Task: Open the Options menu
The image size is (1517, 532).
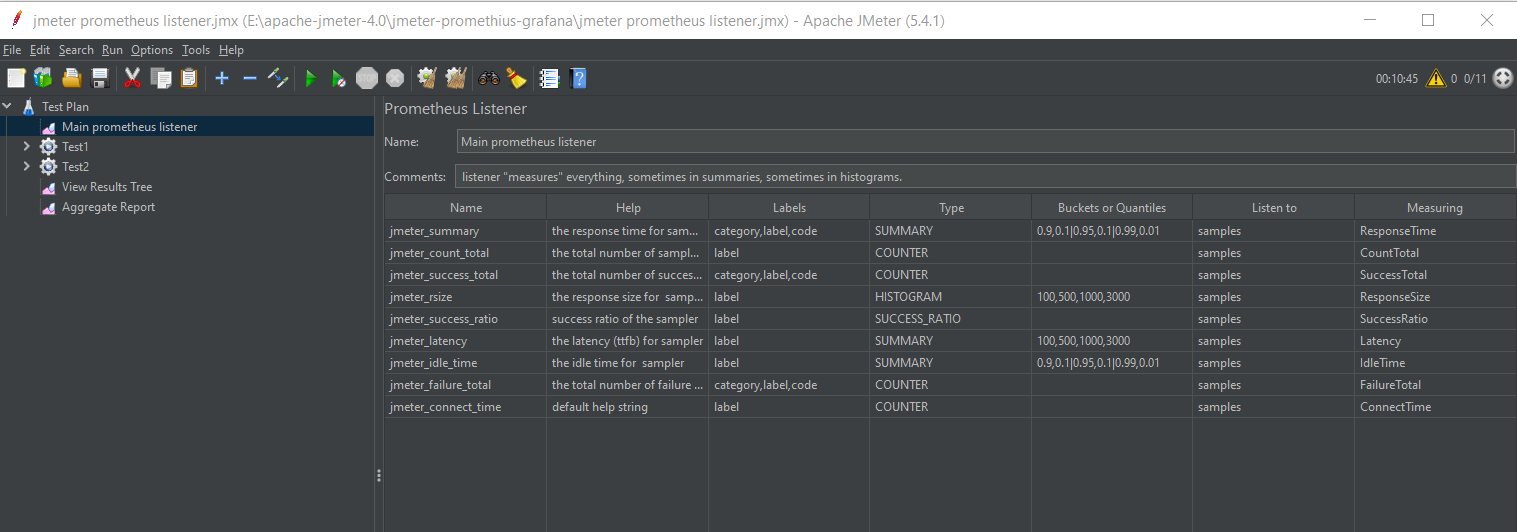Action: pyautogui.click(x=152, y=50)
